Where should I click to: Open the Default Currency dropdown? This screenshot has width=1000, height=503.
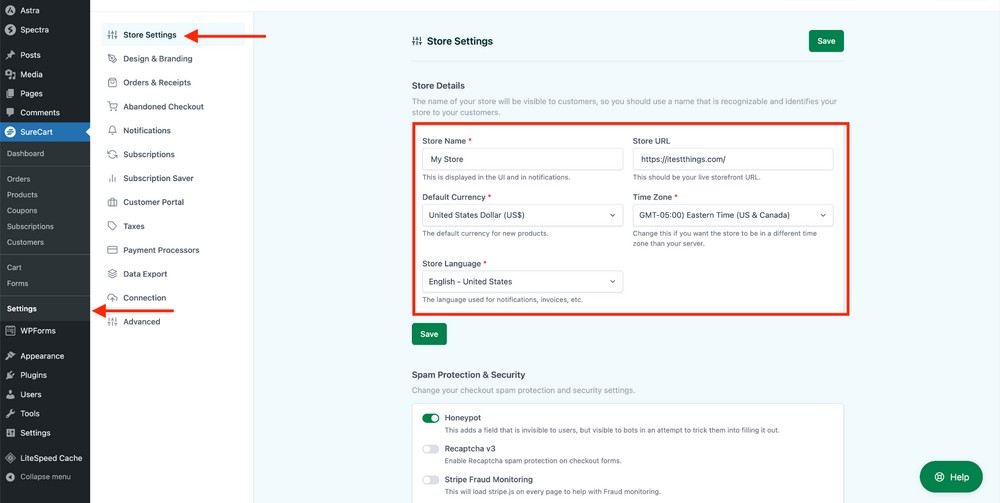point(522,215)
